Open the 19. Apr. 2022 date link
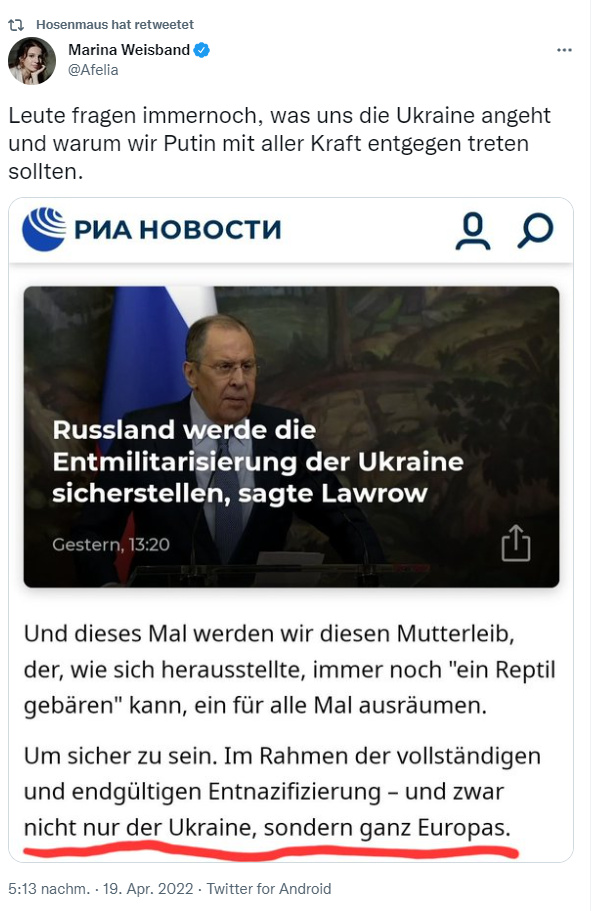Image resolution: width=599 pixels, height=911 pixels. 148,889
